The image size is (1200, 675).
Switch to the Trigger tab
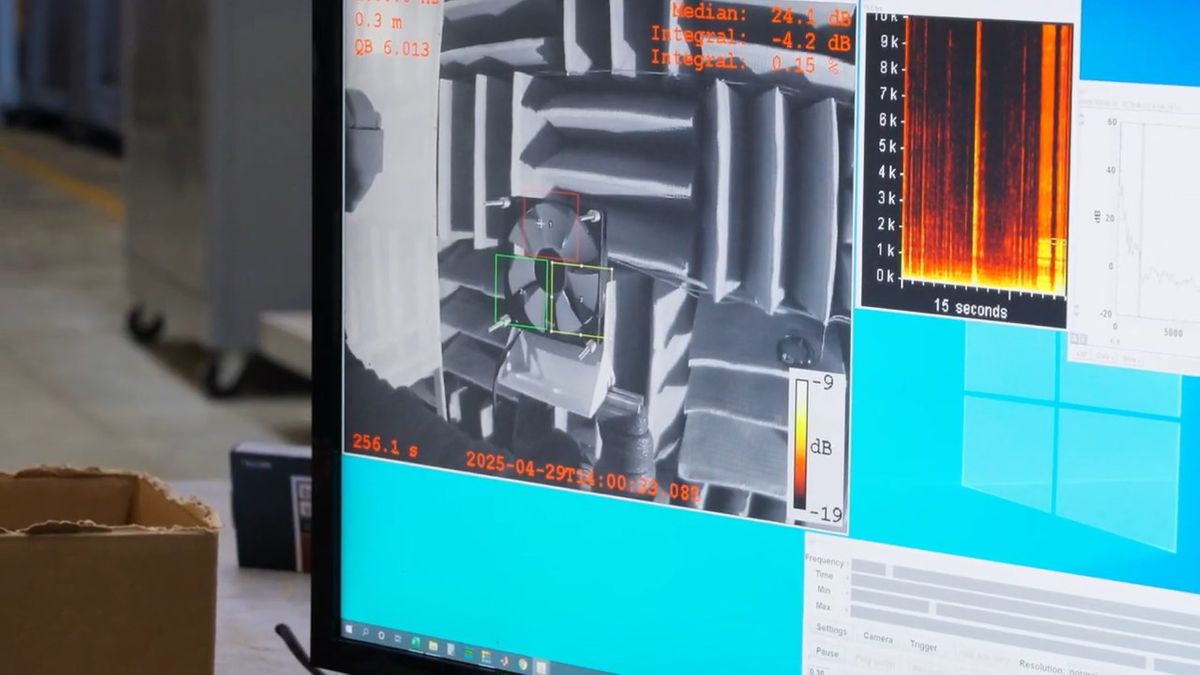[x=923, y=646]
